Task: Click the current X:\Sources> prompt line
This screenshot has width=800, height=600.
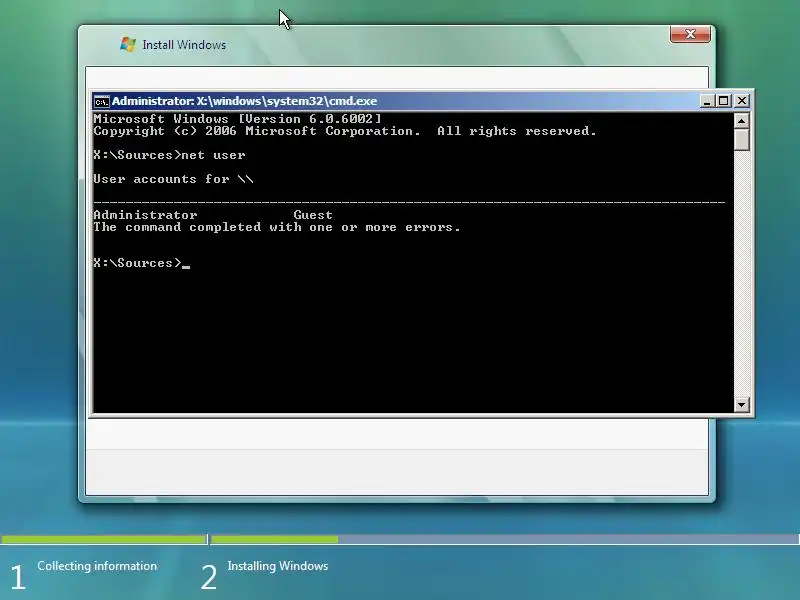Action: coord(142,263)
